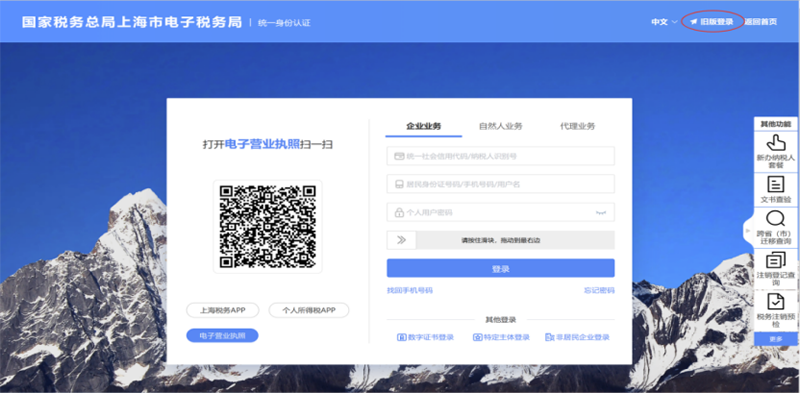
Task: Collapse the 其他功能 side panel arrow
Action: (x=748, y=231)
